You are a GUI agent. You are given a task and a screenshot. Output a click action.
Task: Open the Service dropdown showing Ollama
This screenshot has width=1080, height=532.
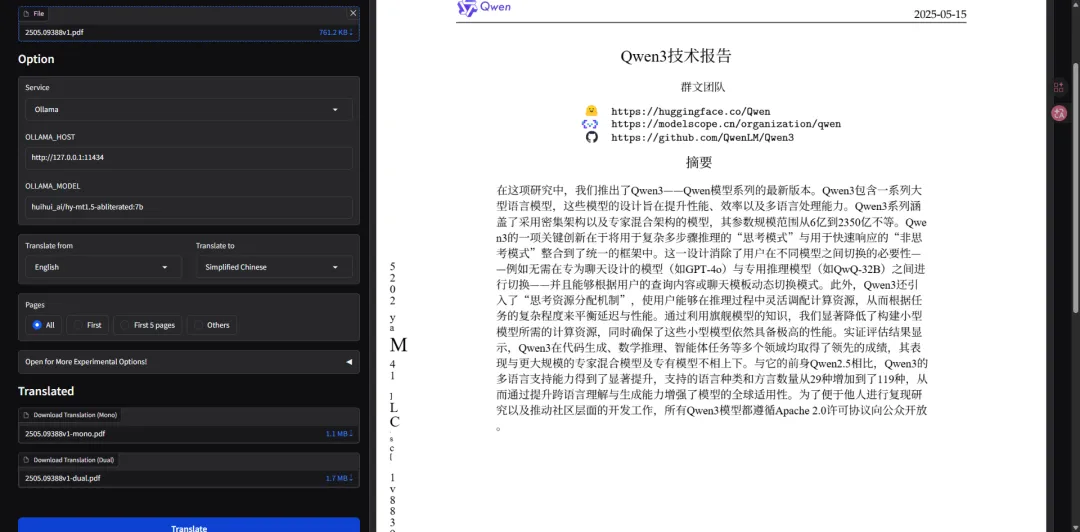click(x=189, y=109)
